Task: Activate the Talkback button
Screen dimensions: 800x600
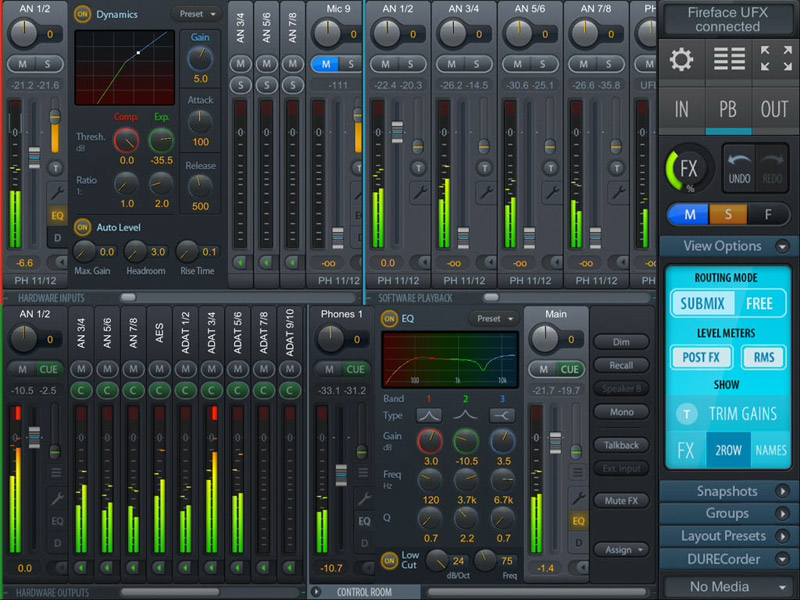Action: pos(622,444)
